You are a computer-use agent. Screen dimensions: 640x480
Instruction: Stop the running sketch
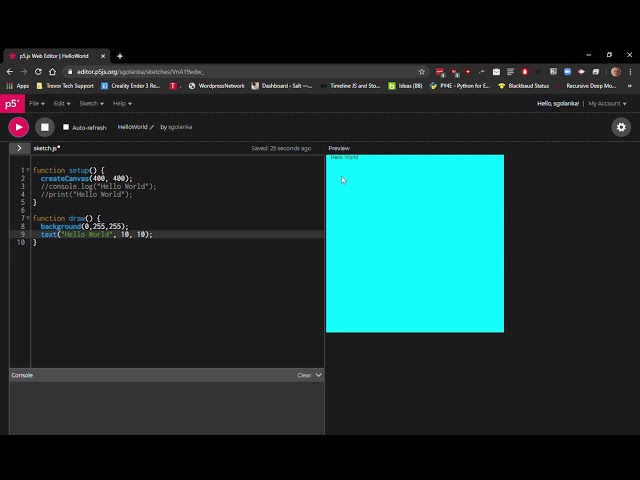click(45, 127)
